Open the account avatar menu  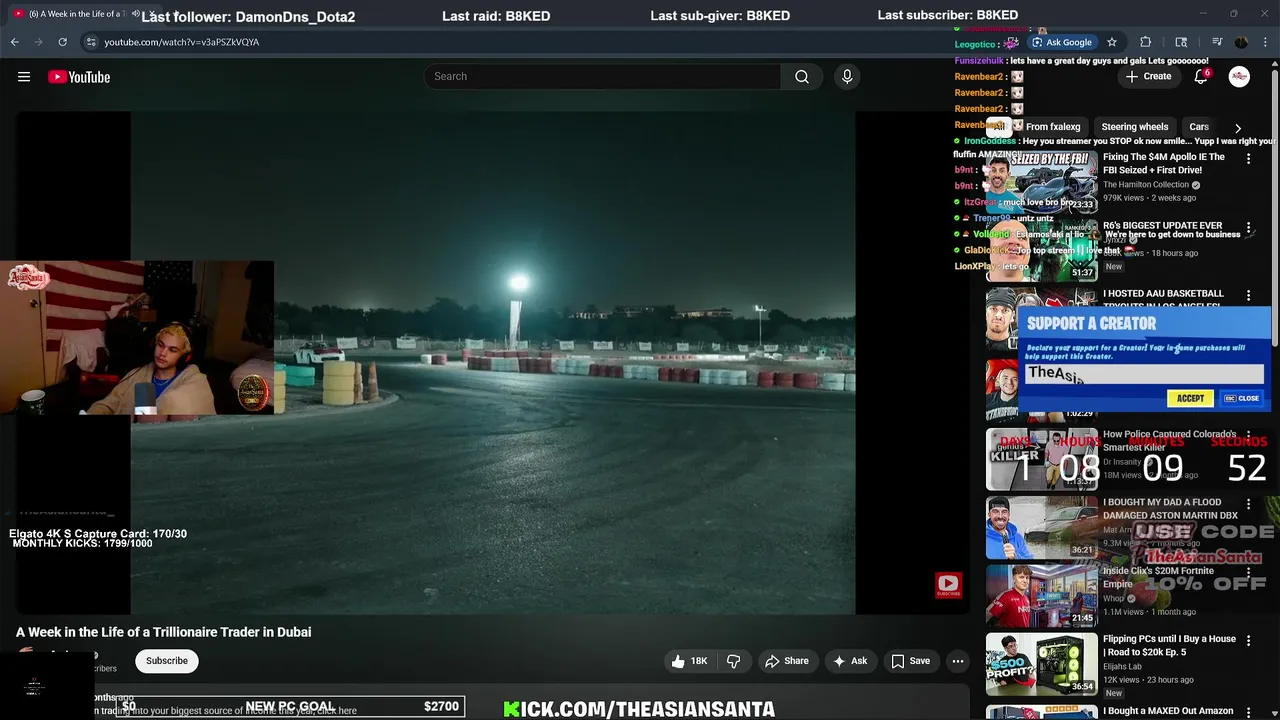(x=1239, y=77)
